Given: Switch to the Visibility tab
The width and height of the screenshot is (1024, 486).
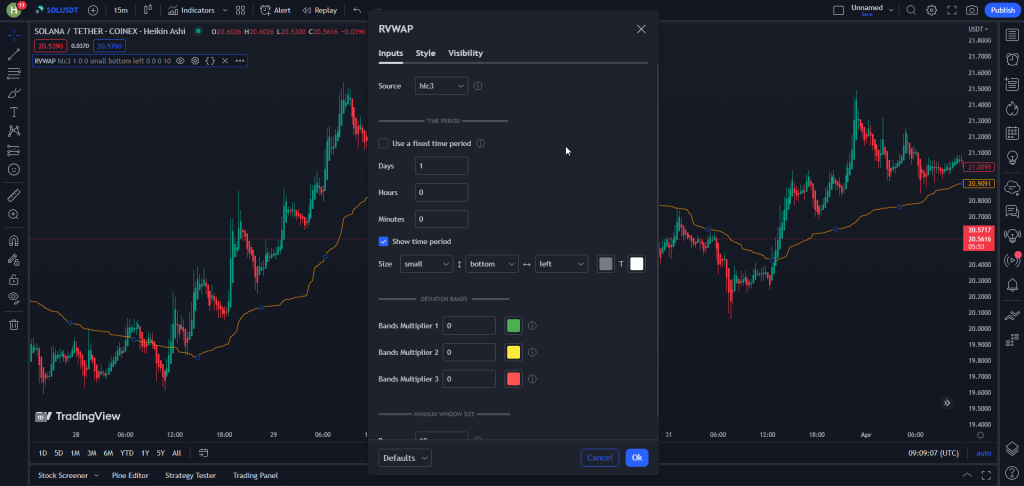Looking at the screenshot, I should click(466, 53).
